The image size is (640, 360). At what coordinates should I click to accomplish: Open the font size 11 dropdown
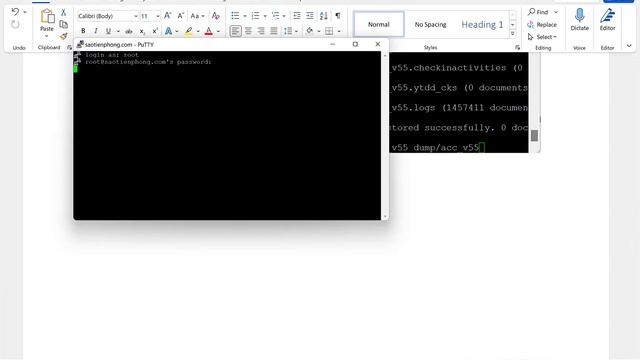158,16
